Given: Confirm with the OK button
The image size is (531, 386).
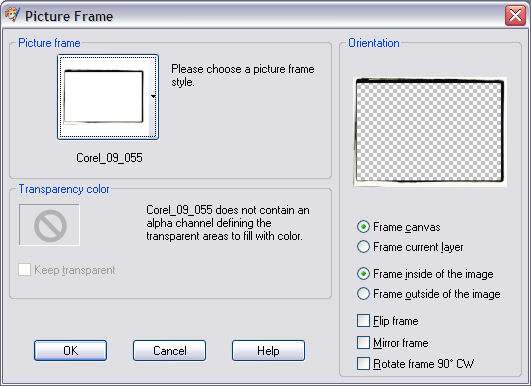Looking at the screenshot, I should 70,350.
